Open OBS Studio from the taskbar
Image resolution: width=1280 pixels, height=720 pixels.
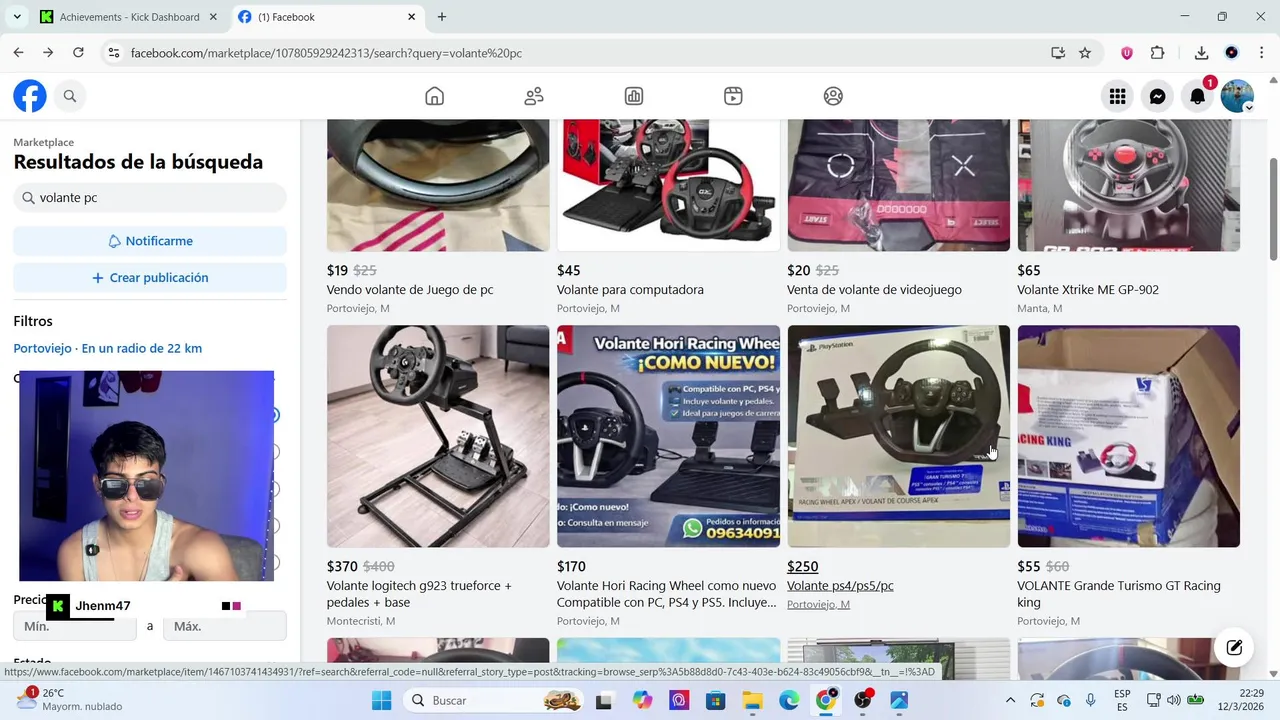click(x=863, y=700)
